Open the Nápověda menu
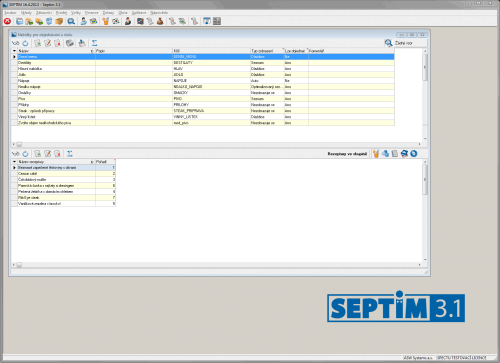This screenshot has width=500, height=363. coord(159,13)
